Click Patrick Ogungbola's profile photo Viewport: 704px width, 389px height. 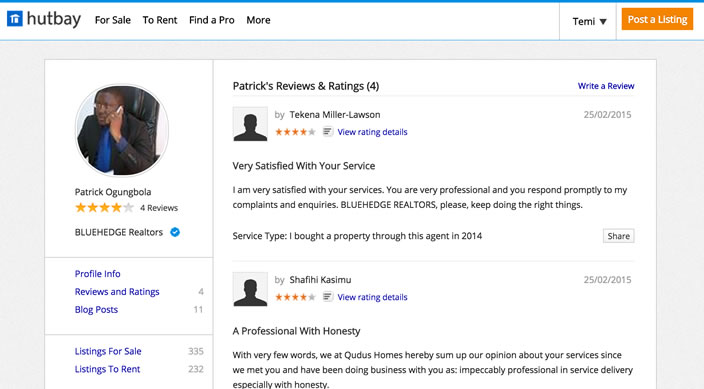122,130
